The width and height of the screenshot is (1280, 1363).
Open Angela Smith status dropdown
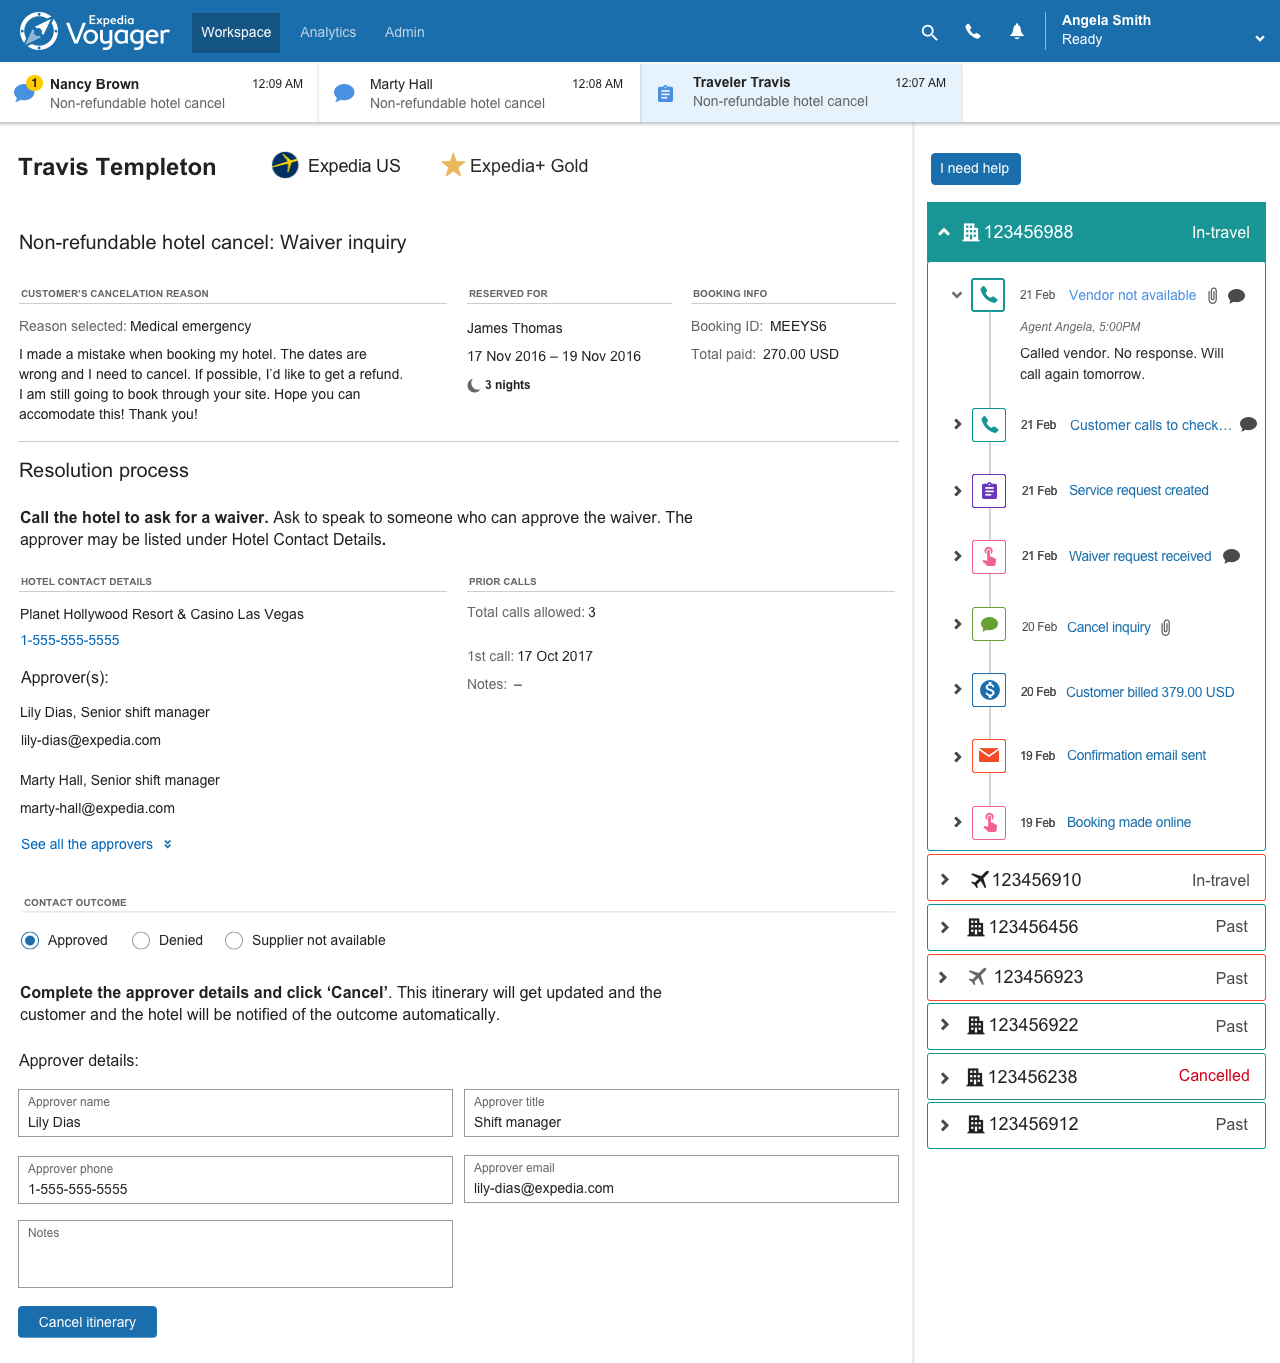[x=1259, y=39]
